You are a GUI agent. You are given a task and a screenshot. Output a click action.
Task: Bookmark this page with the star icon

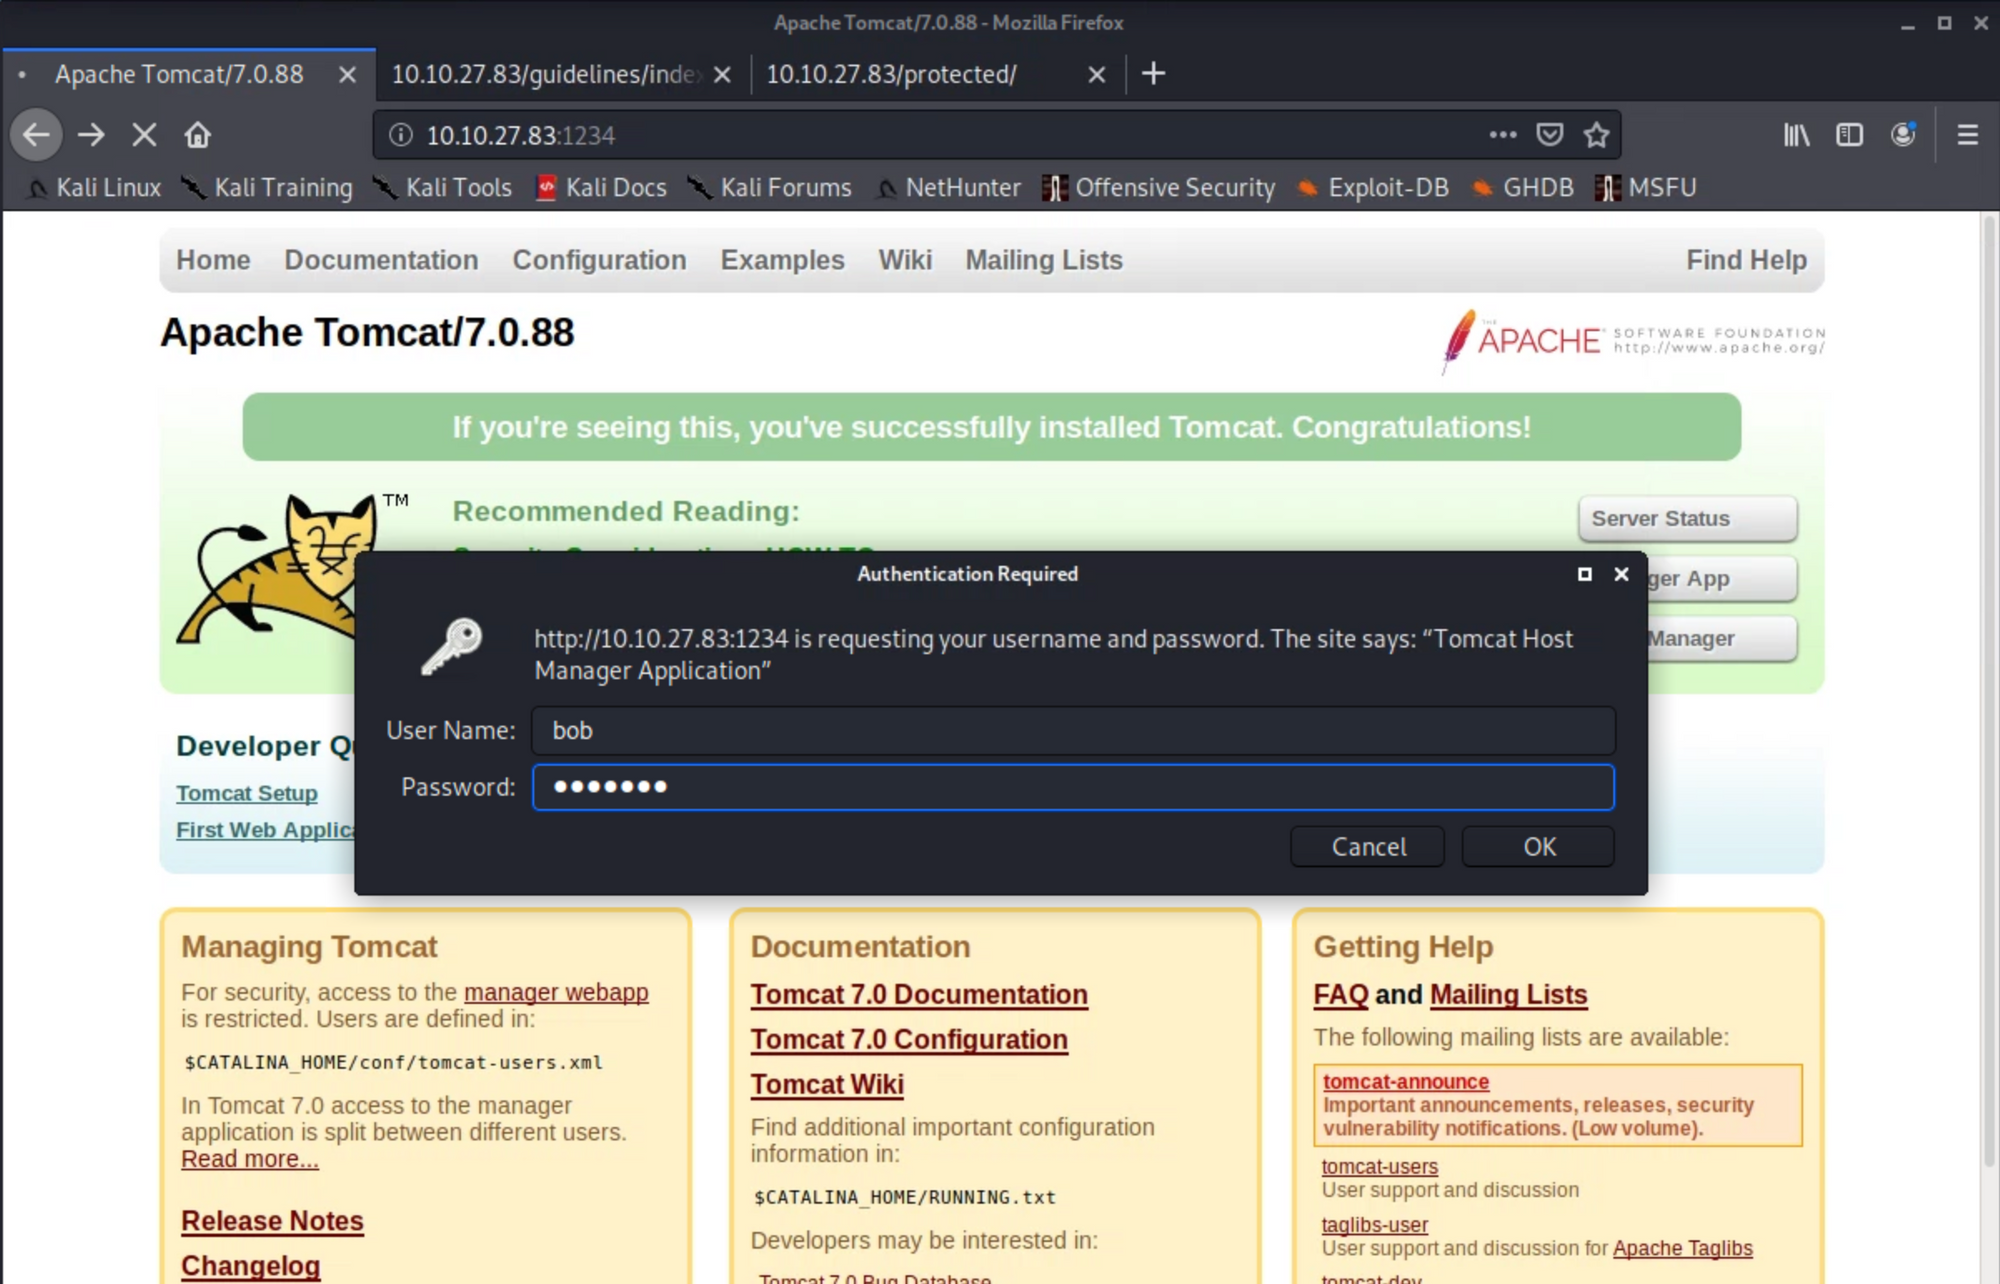pos(1596,135)
